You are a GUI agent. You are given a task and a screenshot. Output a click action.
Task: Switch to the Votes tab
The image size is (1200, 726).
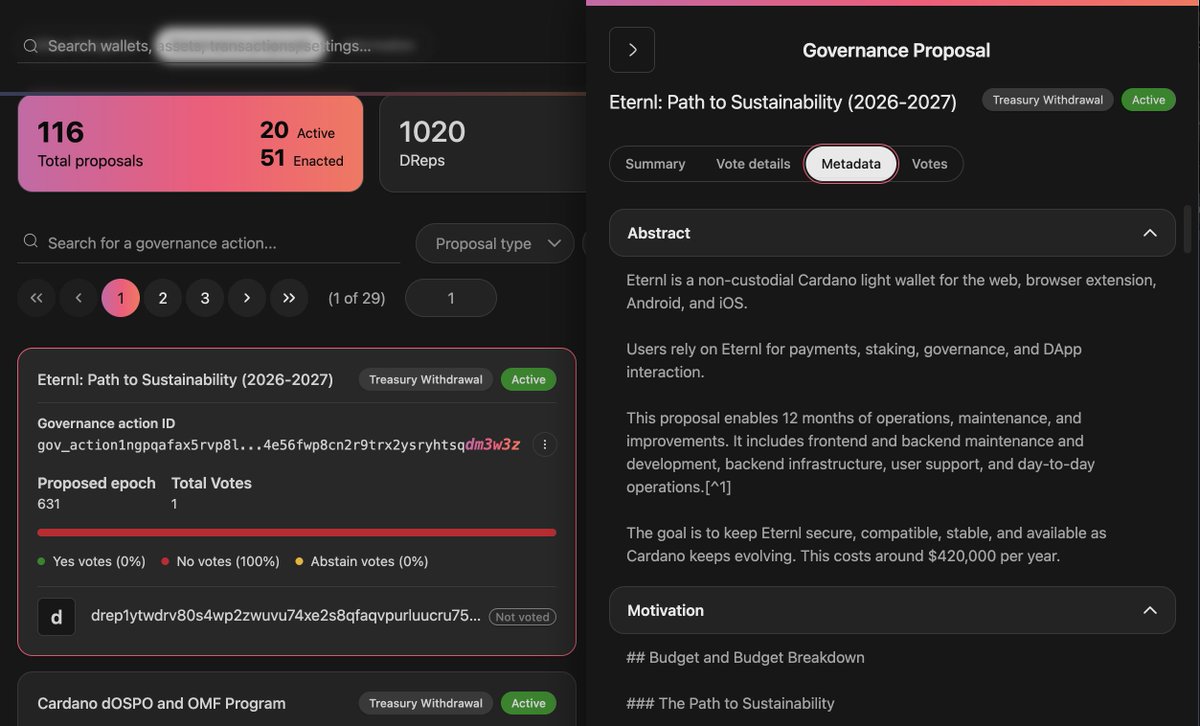pyautogui.click(x=929, y=164)
